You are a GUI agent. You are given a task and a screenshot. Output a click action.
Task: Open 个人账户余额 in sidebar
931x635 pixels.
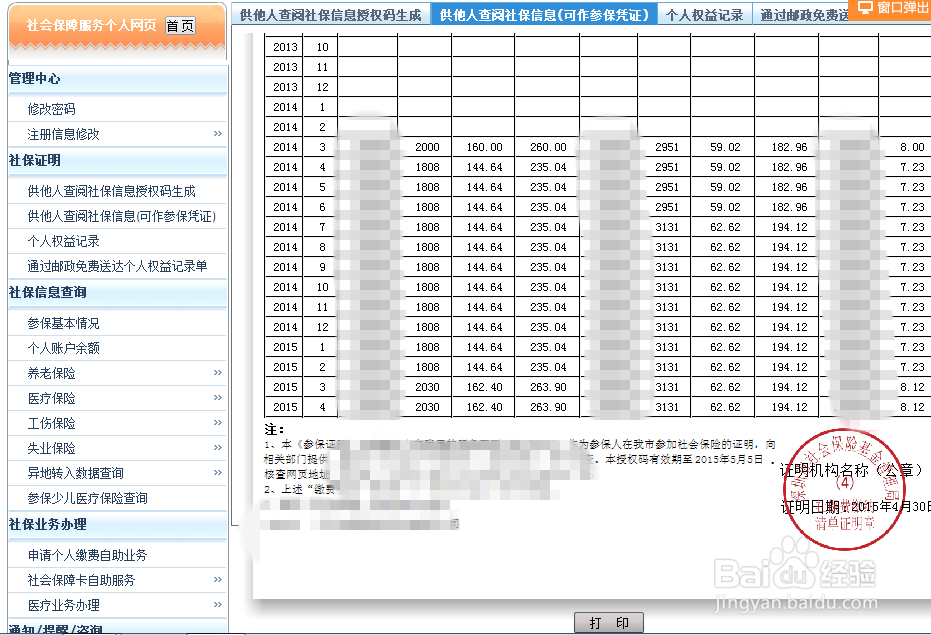pyautogui.click(x=63, y=348)
